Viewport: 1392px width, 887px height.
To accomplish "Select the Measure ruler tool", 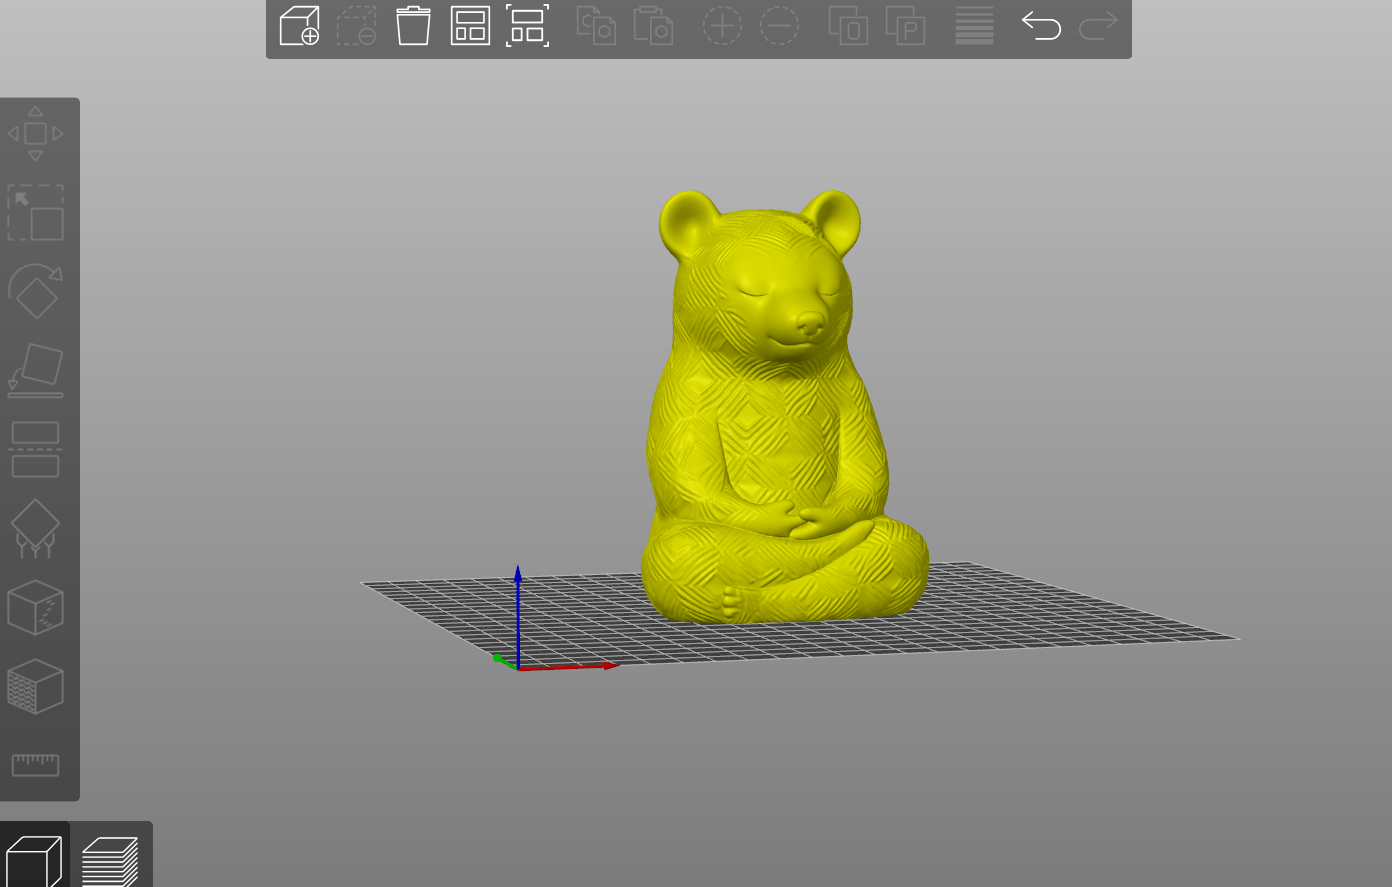I will [35, 765].
